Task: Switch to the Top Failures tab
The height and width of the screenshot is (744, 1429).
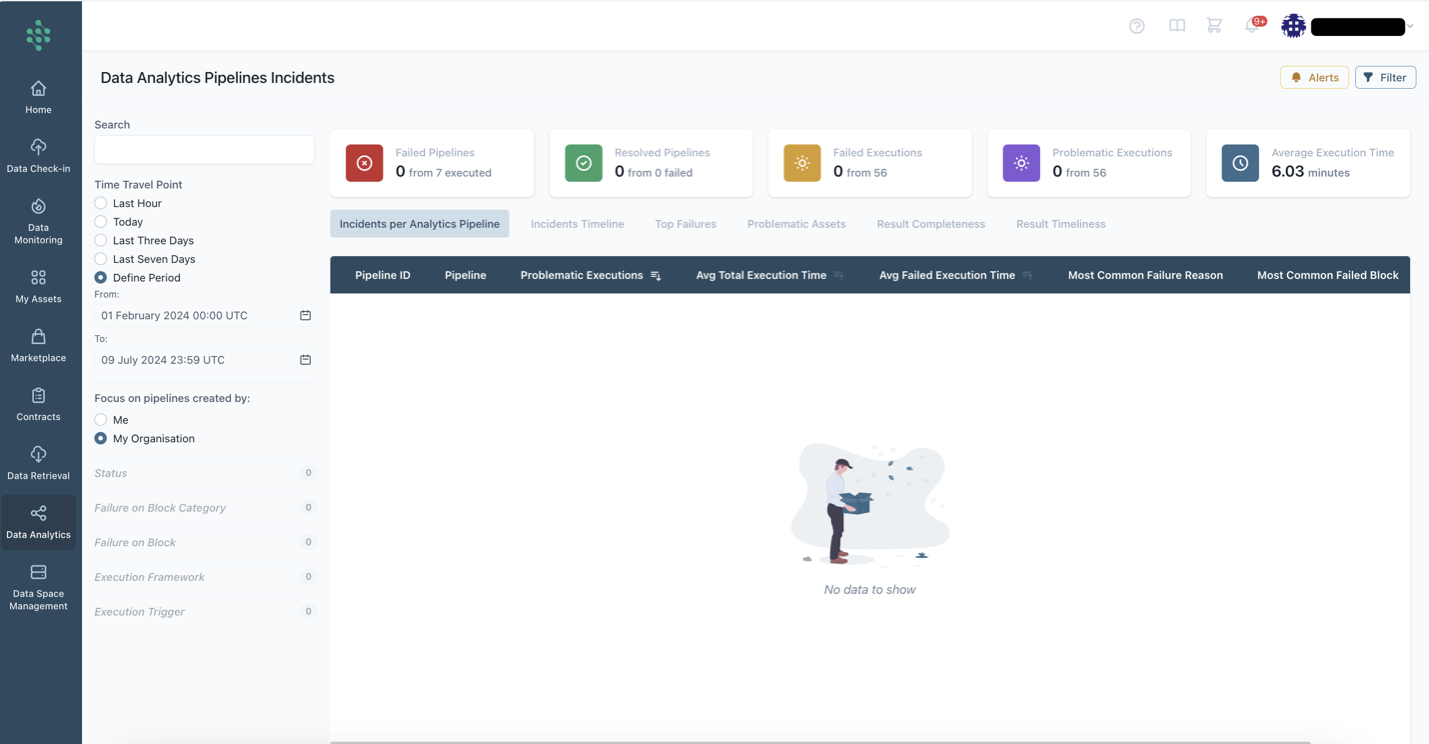Action: pos(685,224)
